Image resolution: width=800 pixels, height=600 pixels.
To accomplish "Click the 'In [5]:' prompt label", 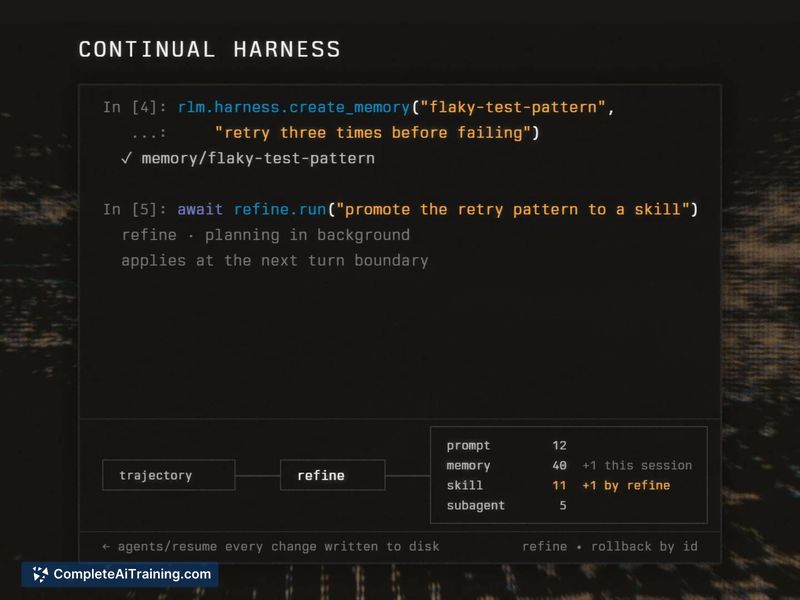I will coord(135,209).
